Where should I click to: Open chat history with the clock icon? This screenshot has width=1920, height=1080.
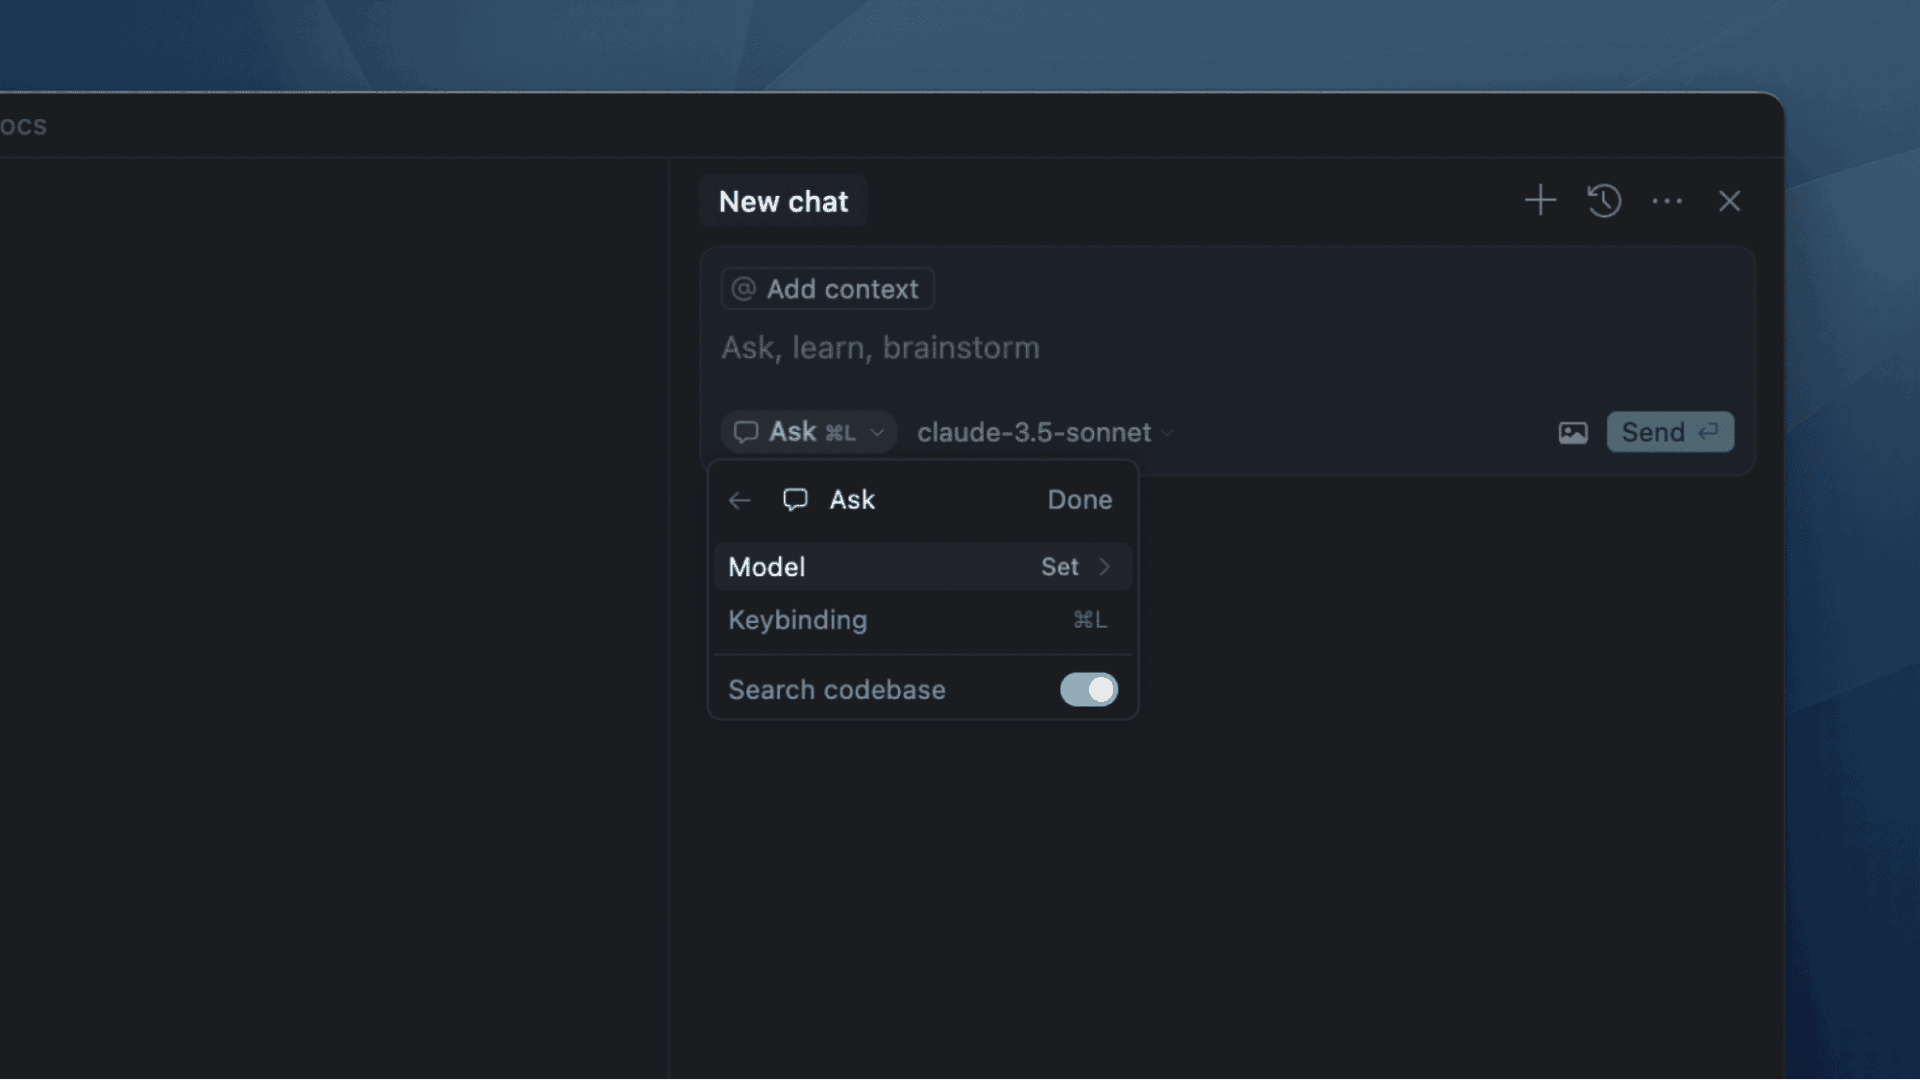coord(1604,200)
